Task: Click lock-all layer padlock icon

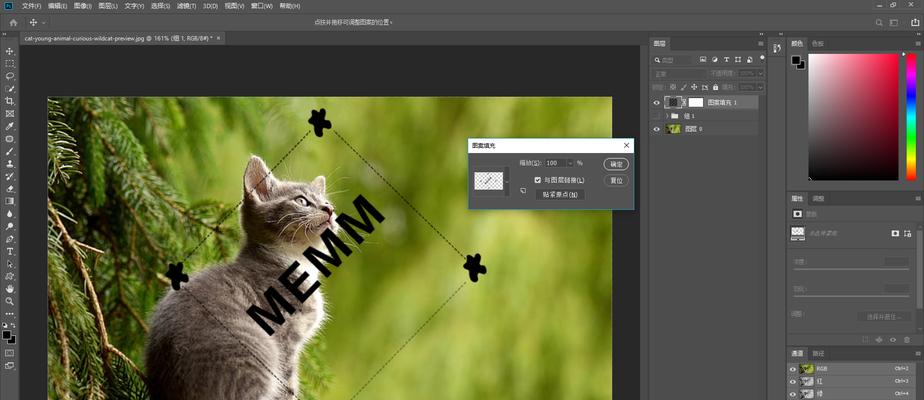Action: point(715,87)
